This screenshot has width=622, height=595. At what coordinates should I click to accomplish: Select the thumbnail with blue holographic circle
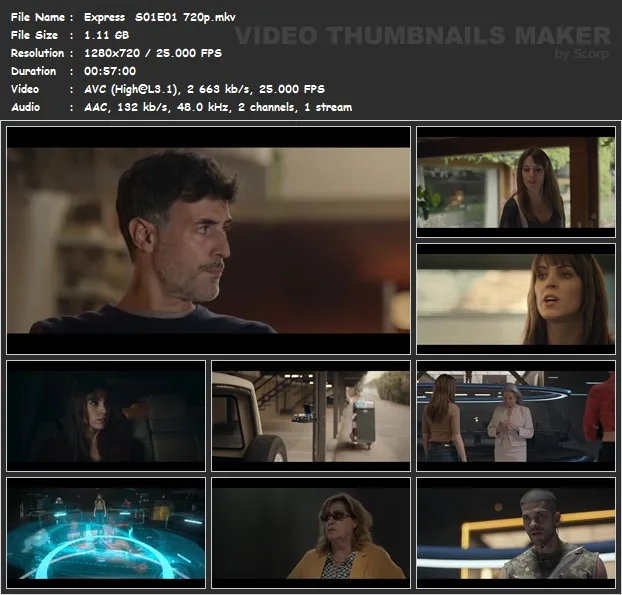106,533
